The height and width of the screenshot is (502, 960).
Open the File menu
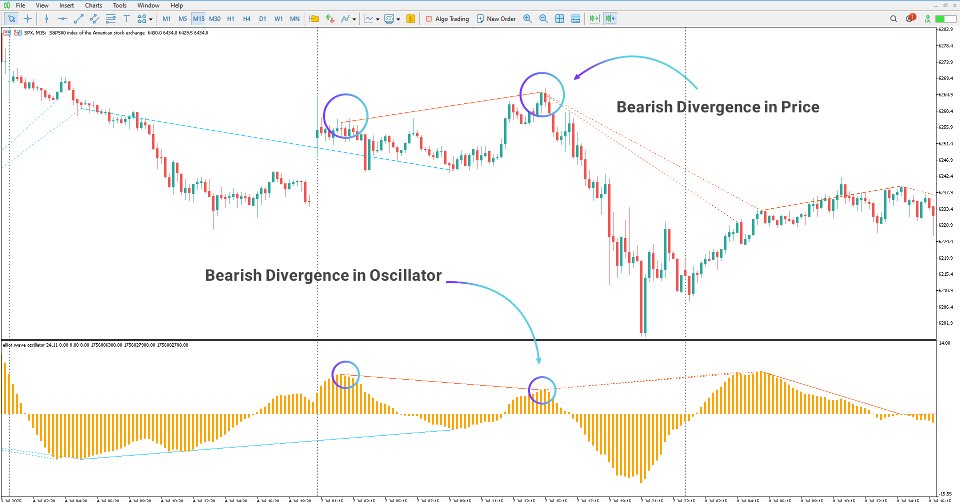(20, 6)
